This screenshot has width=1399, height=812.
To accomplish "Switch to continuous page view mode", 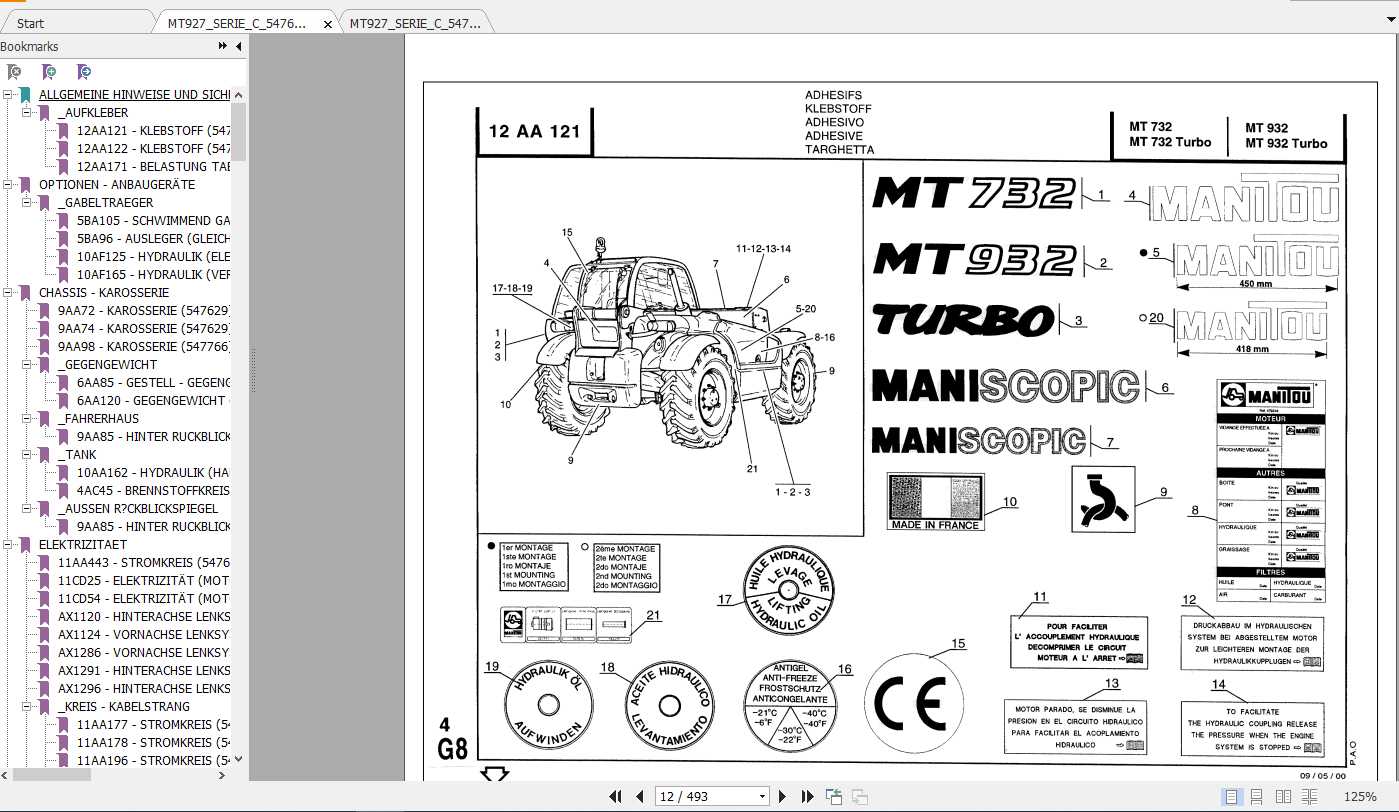I will pyautogui.click(x=1256, y=797).
